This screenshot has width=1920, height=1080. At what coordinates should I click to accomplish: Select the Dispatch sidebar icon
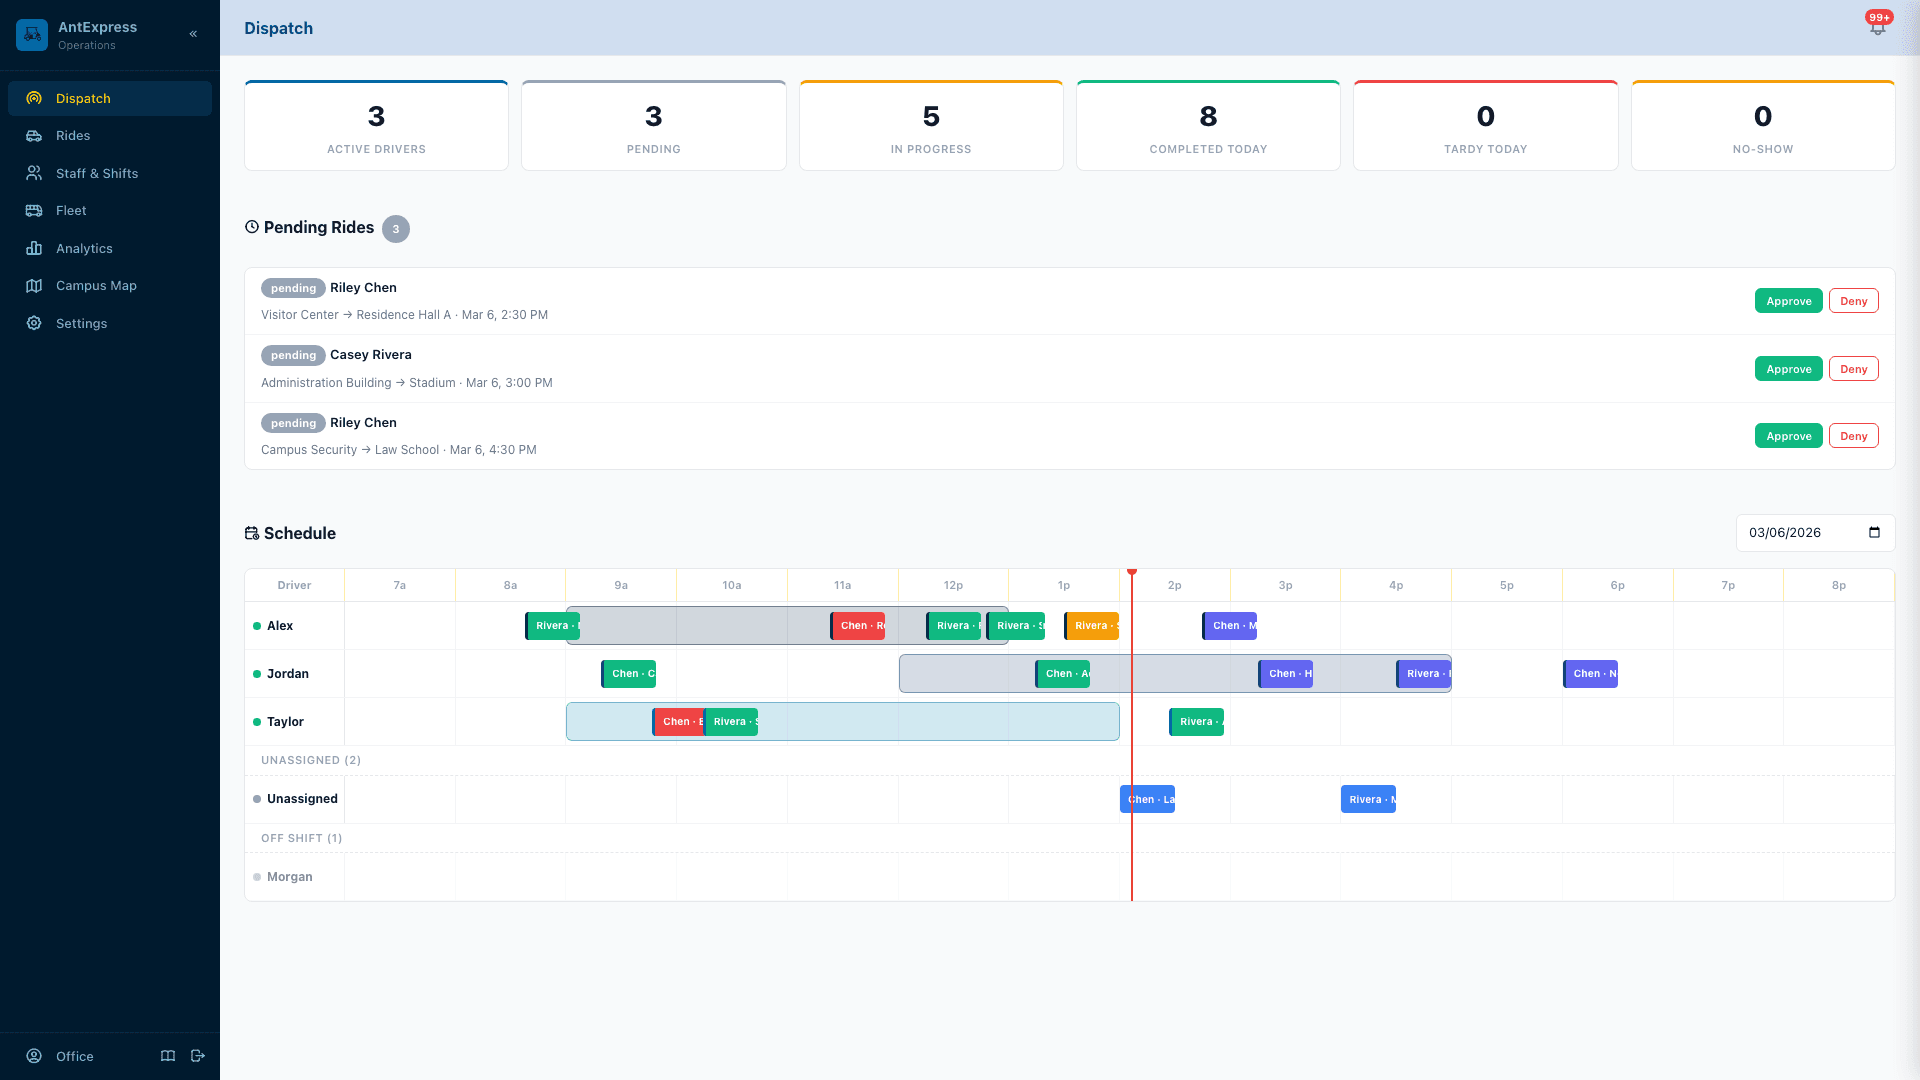point(34,98)
